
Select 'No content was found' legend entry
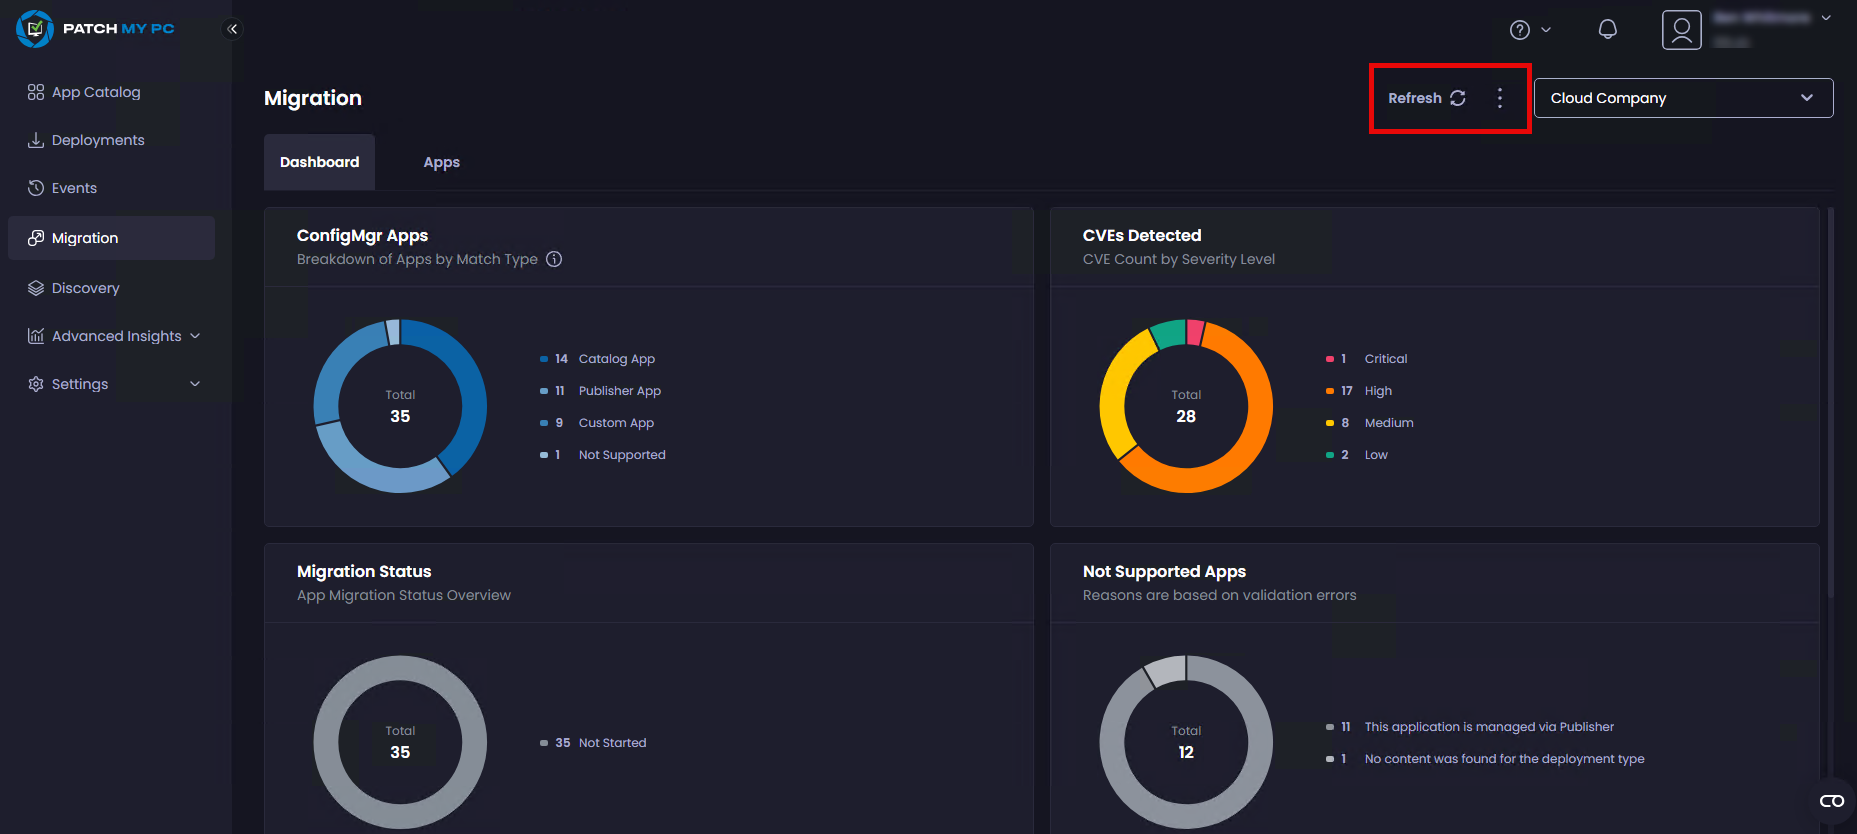(x=1485, y=759)
